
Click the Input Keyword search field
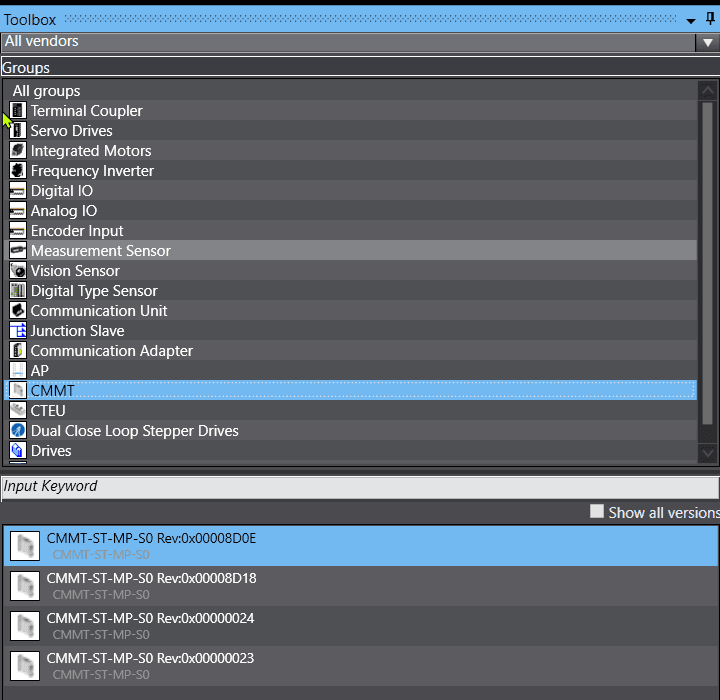click(x=360, y=486)
